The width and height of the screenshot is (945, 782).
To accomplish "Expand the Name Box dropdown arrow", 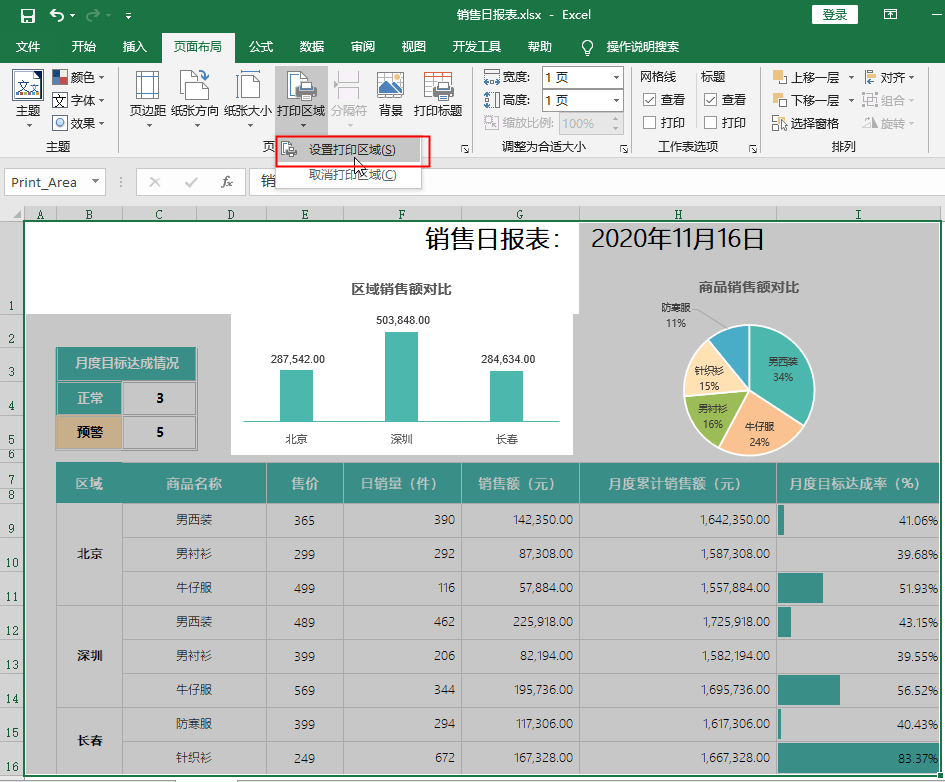I will pyautogui.click(x=95, y=181).
